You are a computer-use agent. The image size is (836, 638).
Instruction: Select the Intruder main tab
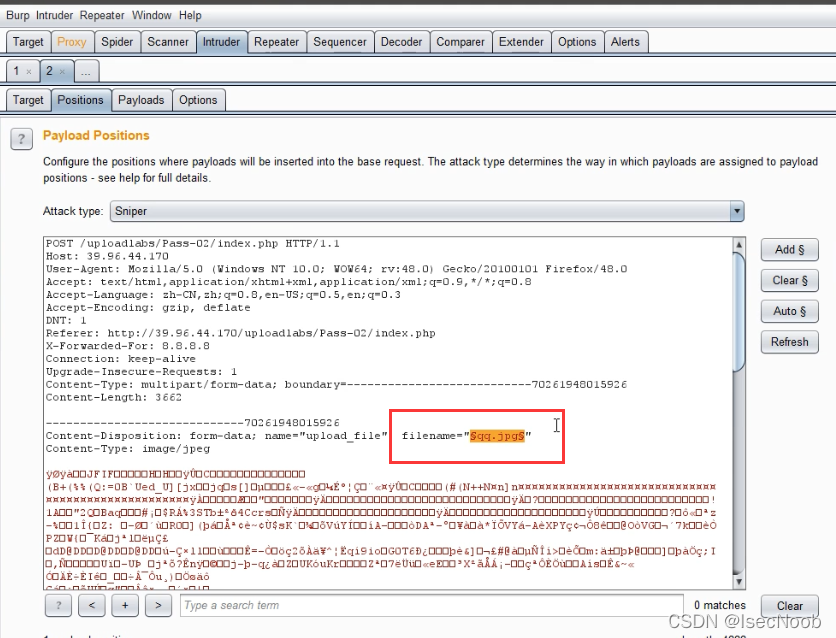[x=221, y=42]
